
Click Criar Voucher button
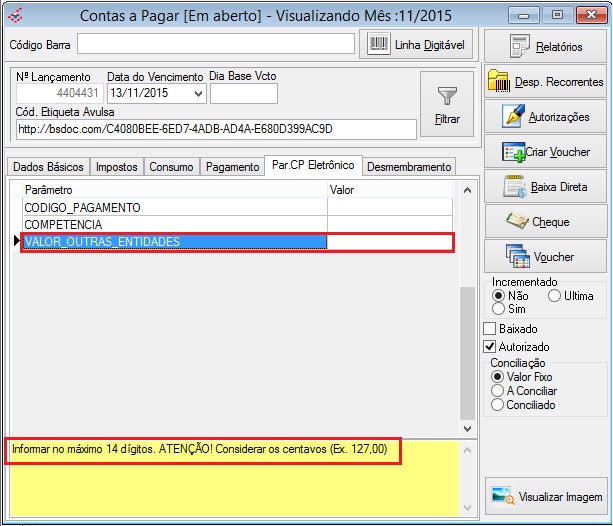coord(545,152)
